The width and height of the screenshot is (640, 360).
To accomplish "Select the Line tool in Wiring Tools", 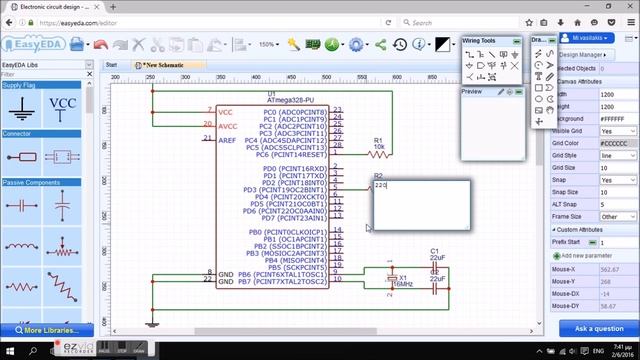I will click(492, 54).
